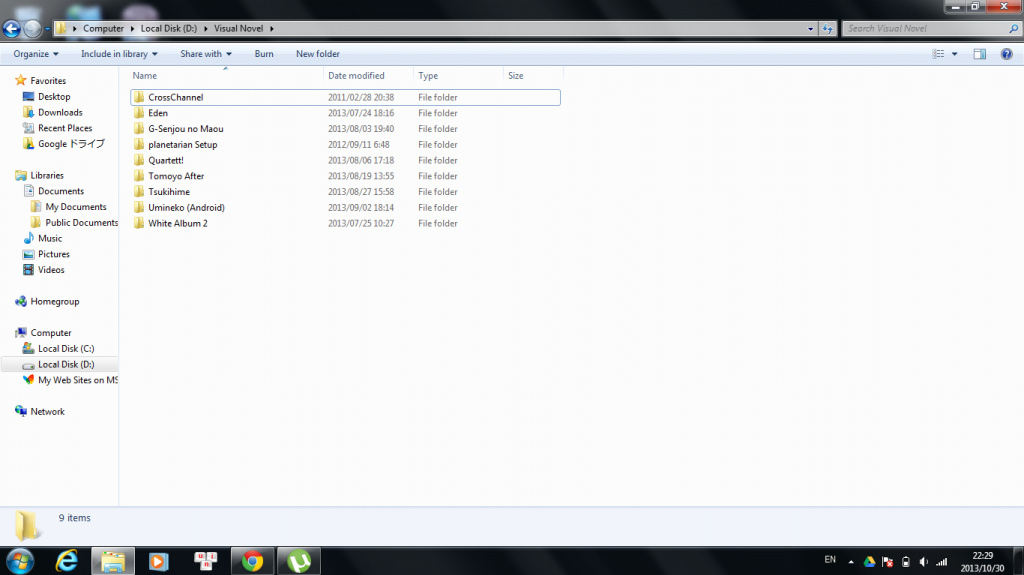
Task: Open My Documents in tree
Action: [76, 206]
